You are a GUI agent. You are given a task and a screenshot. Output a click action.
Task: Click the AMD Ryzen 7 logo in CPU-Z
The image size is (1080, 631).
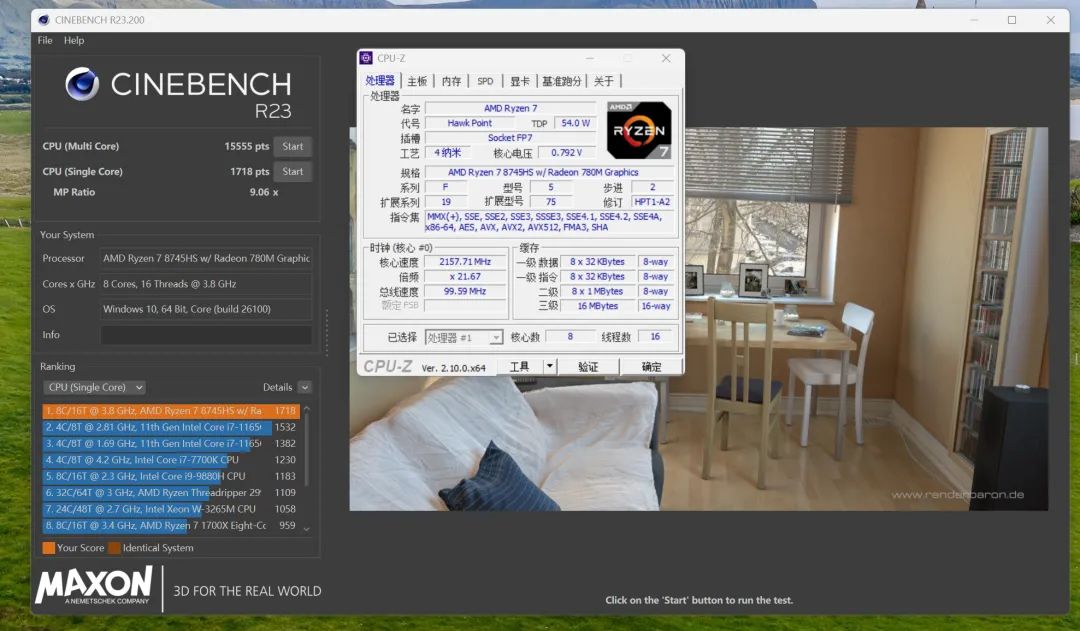coord(638,130)
